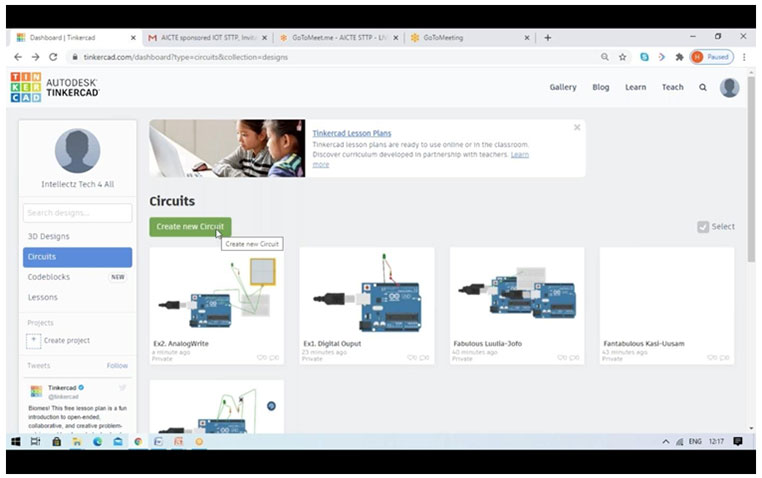The image size is (762, 478).
Task: Open the search magnifier in Tinkercad header
Action: [703, 87]
